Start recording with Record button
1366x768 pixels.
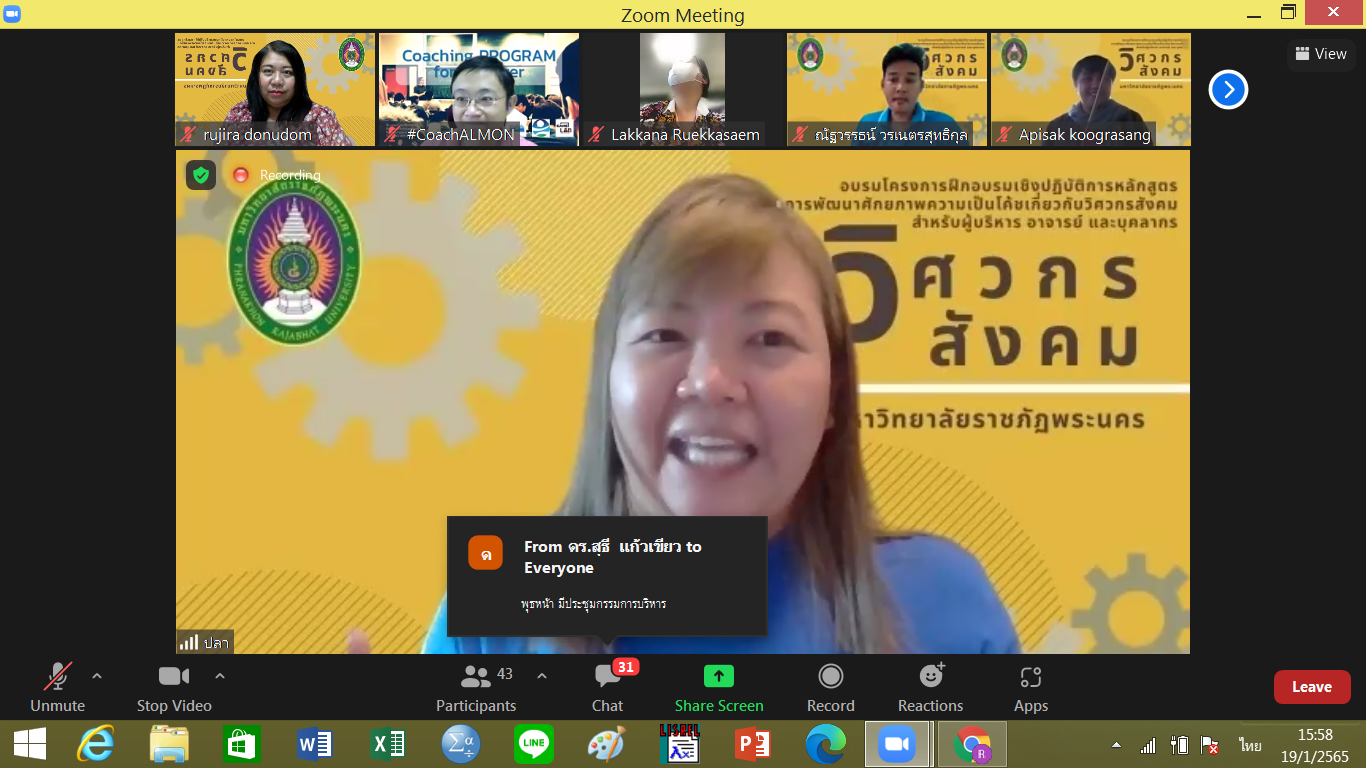point(831,687)
